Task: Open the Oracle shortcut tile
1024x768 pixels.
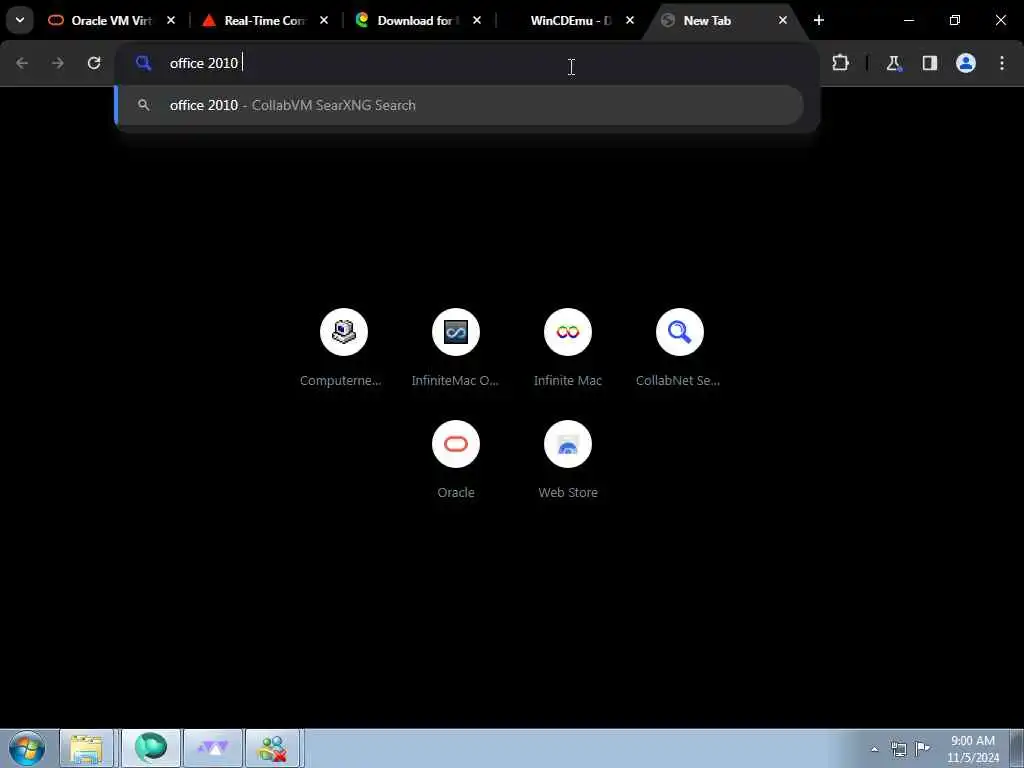Action: pos(456,460)
